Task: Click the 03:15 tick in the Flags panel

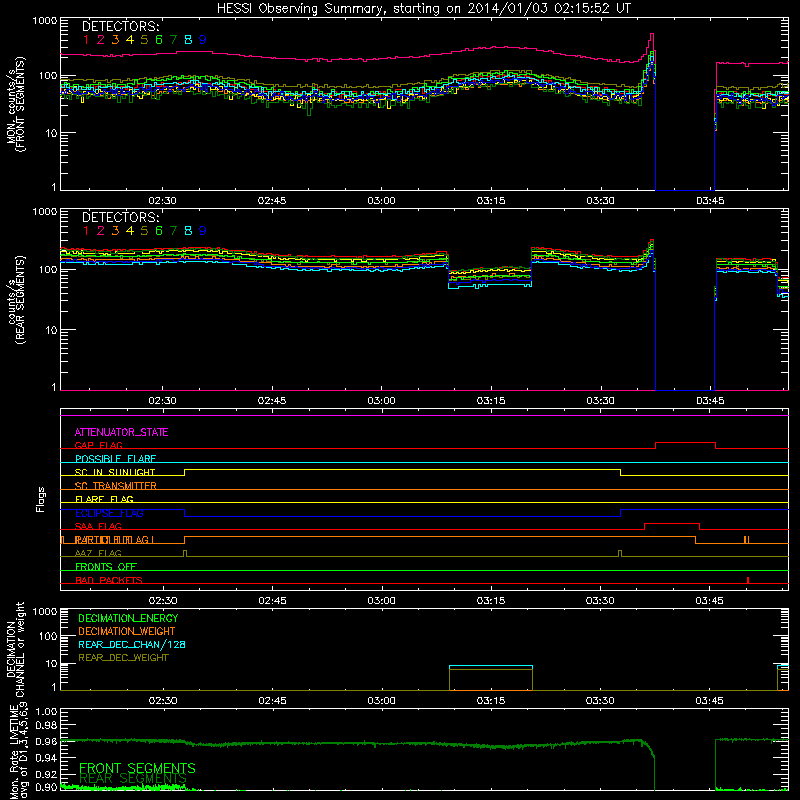Action: pyautogui.click(x=491, y=601)
